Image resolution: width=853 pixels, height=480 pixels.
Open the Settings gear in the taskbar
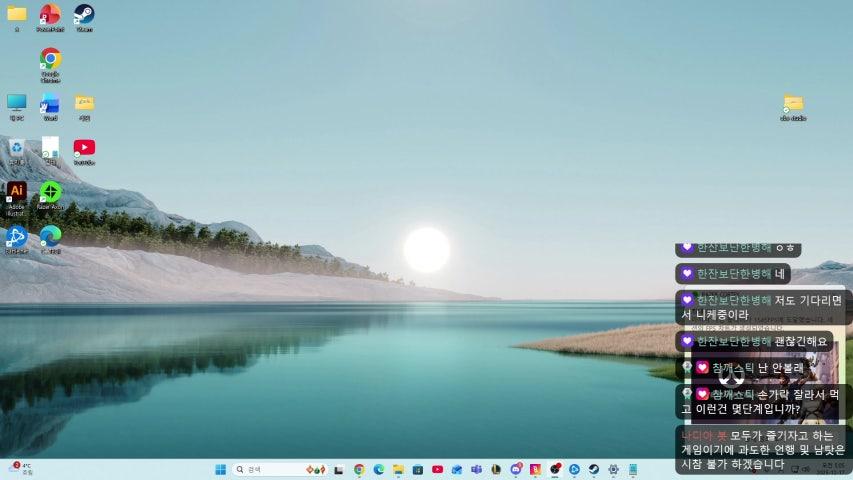pos(613,469)
